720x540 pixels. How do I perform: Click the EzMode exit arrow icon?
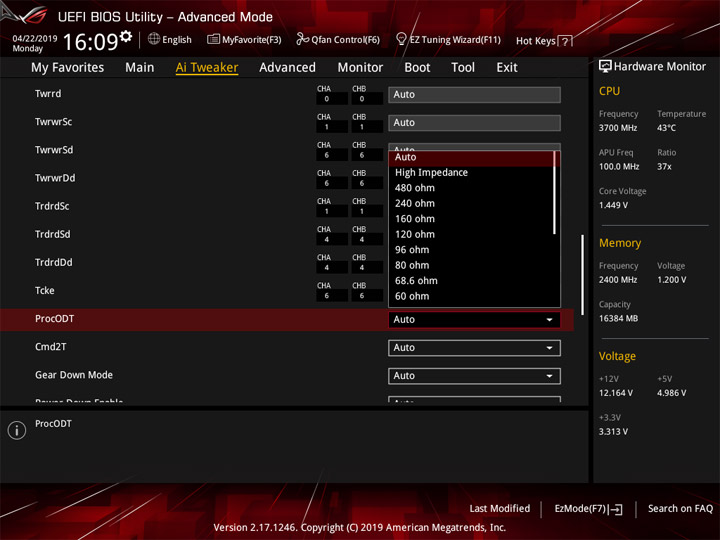(616, 509)
